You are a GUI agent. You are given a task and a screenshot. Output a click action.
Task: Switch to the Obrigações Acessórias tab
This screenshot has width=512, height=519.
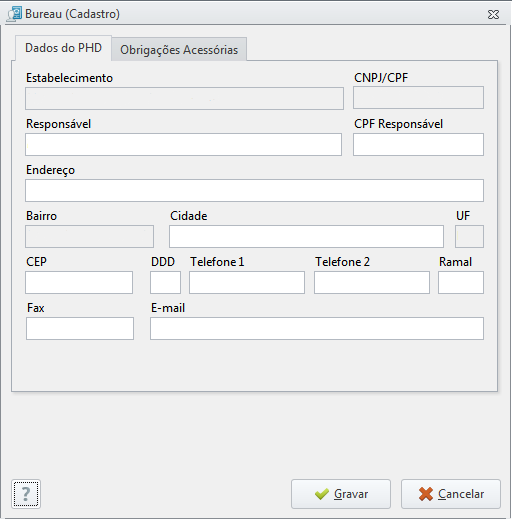coord(179,49)
